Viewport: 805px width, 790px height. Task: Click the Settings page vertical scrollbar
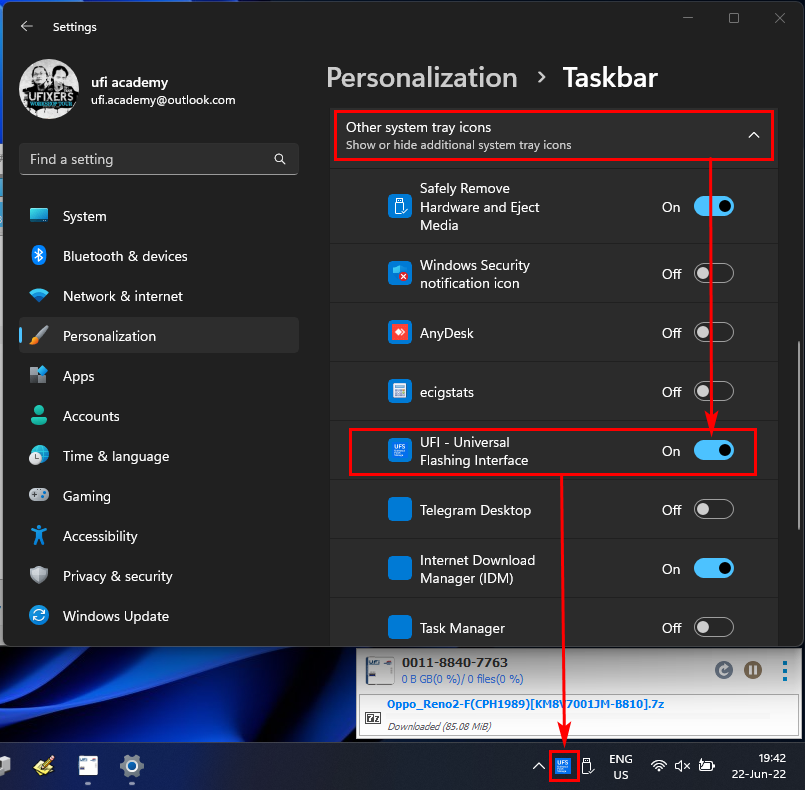coord(798,435)
